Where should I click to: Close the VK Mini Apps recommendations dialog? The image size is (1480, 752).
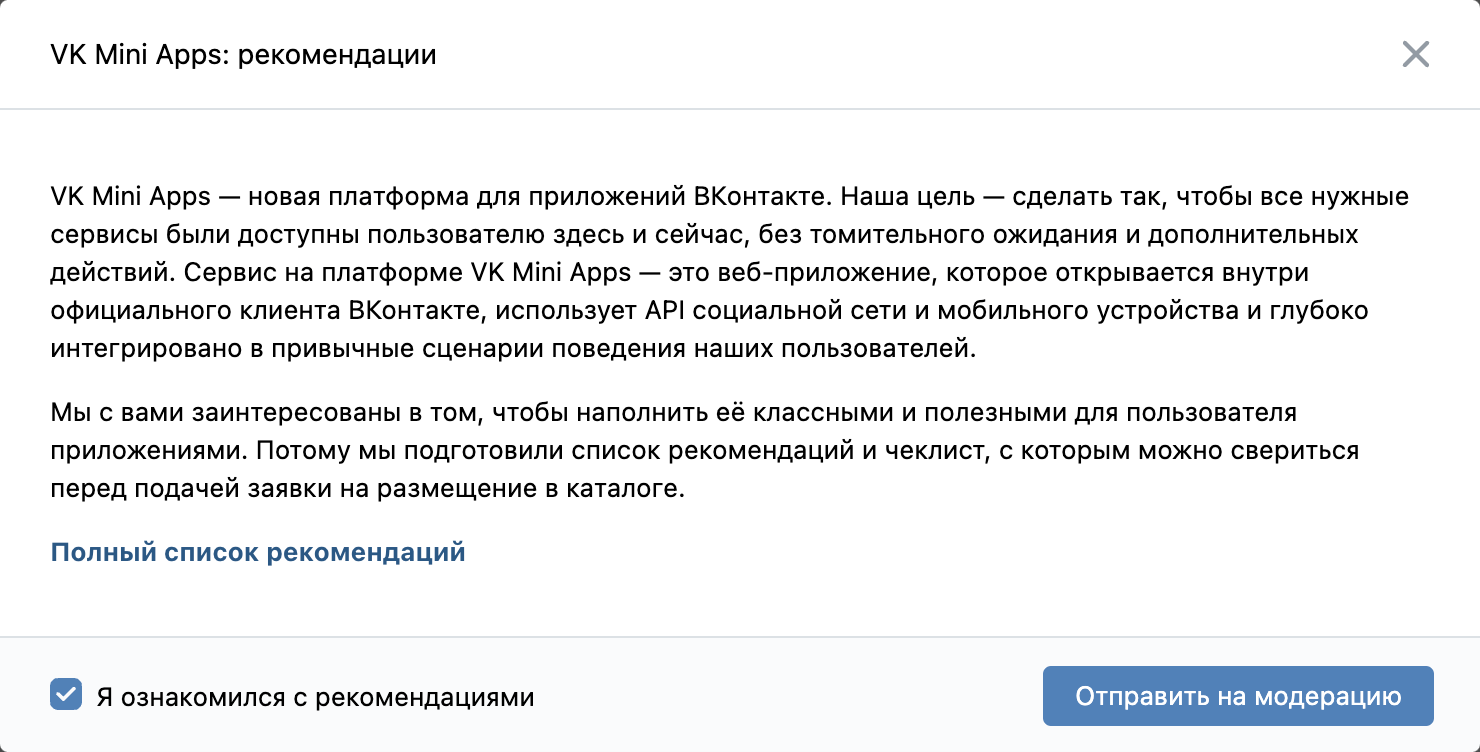(1416, 55)
